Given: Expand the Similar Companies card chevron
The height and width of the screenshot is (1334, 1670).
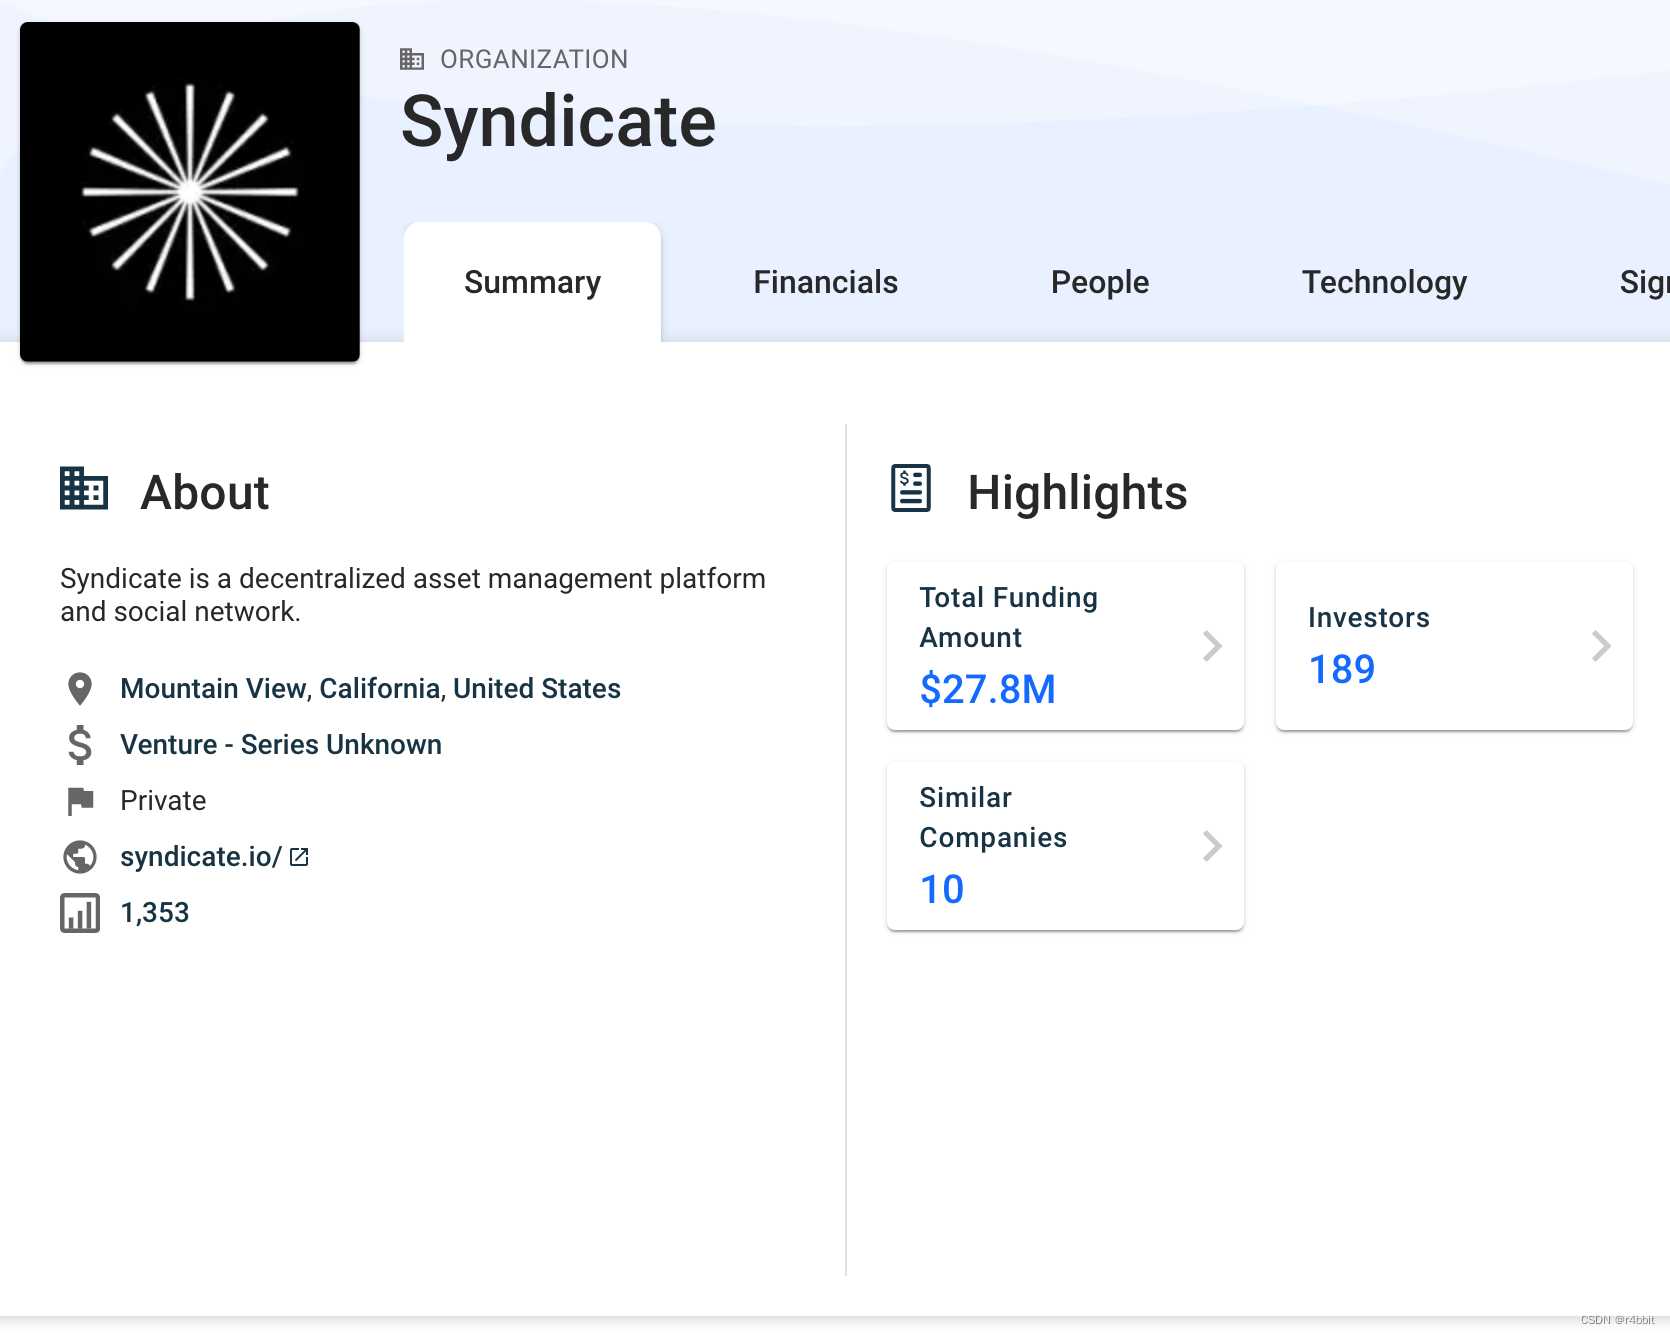Looking at the screenshot, I should tap(1212, 846).
